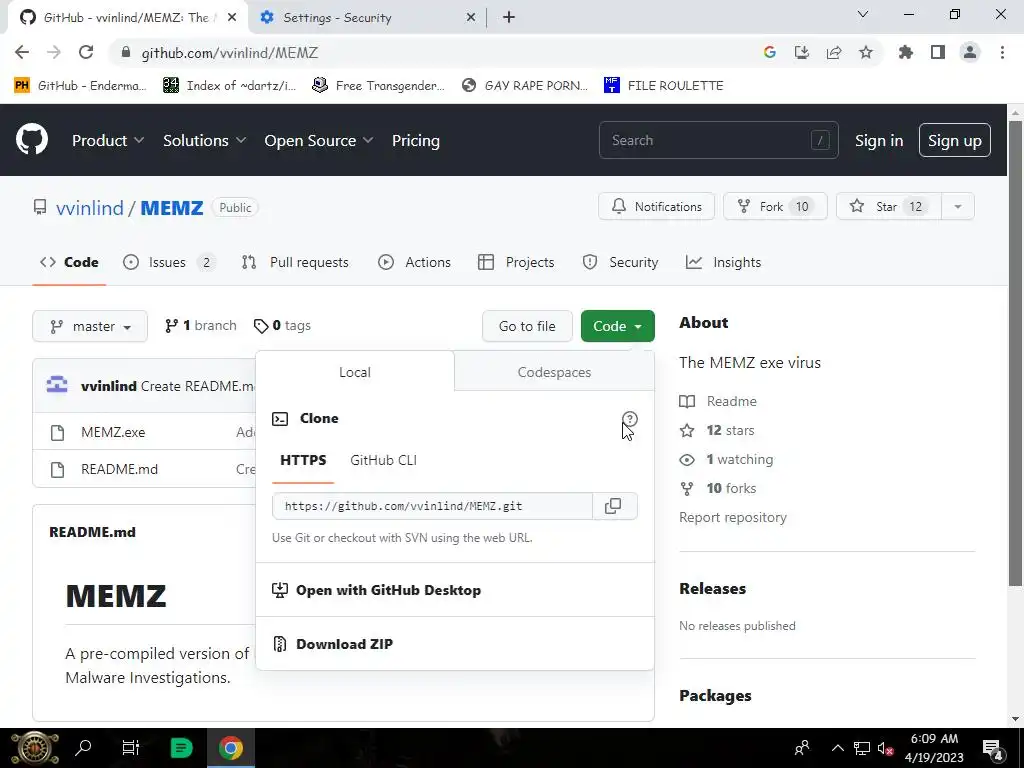Open Windows taskbar search magnifier
This screenshot has height=768, width=1024.
click(x=83, y=748)
